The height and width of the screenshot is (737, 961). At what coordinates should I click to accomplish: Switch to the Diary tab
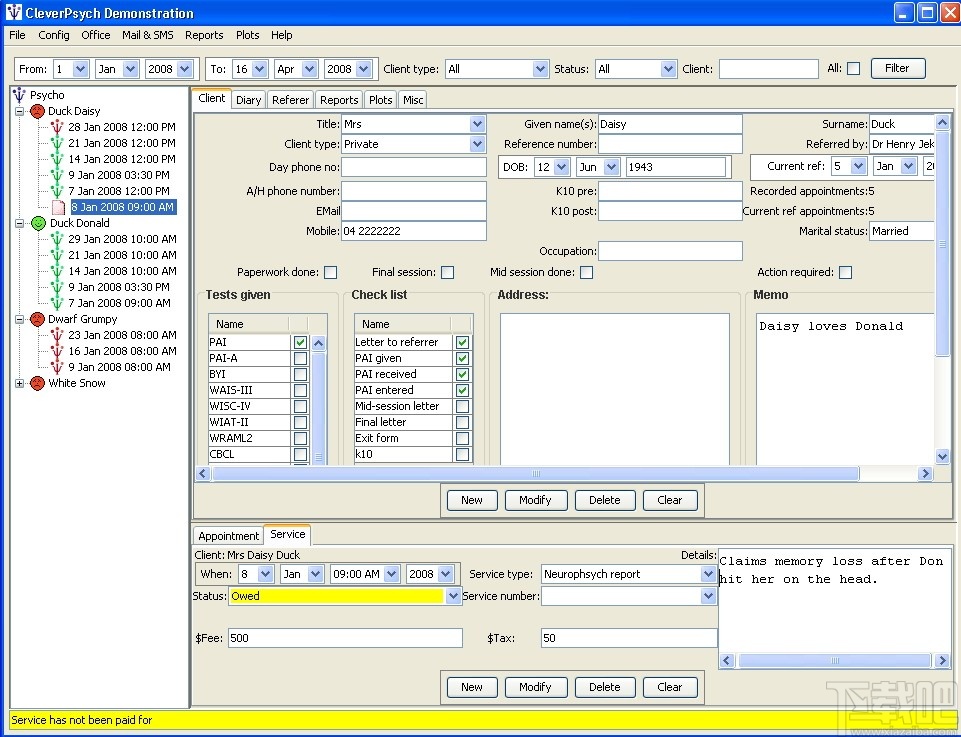coord(249,100)
